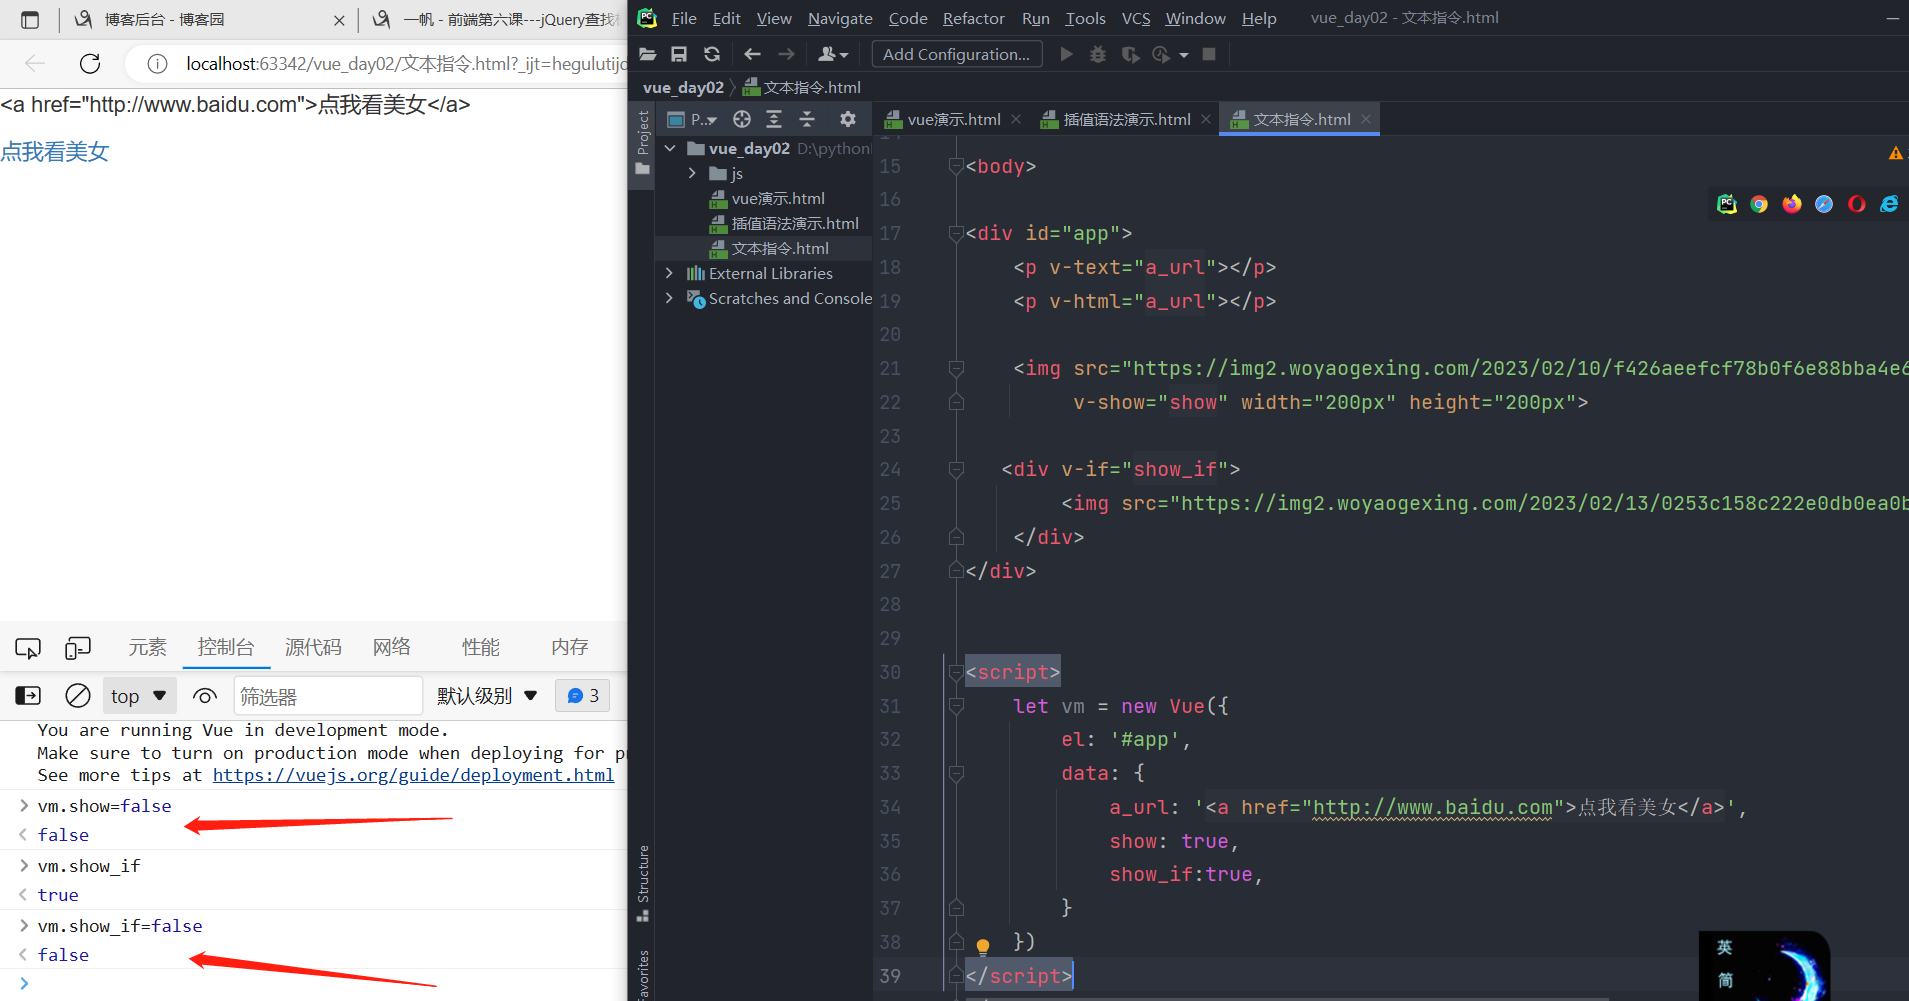Open page in Internet Explorer from editor icons
The width and height of the screenshot is (1909, 1001).
tap(1889, 204)
